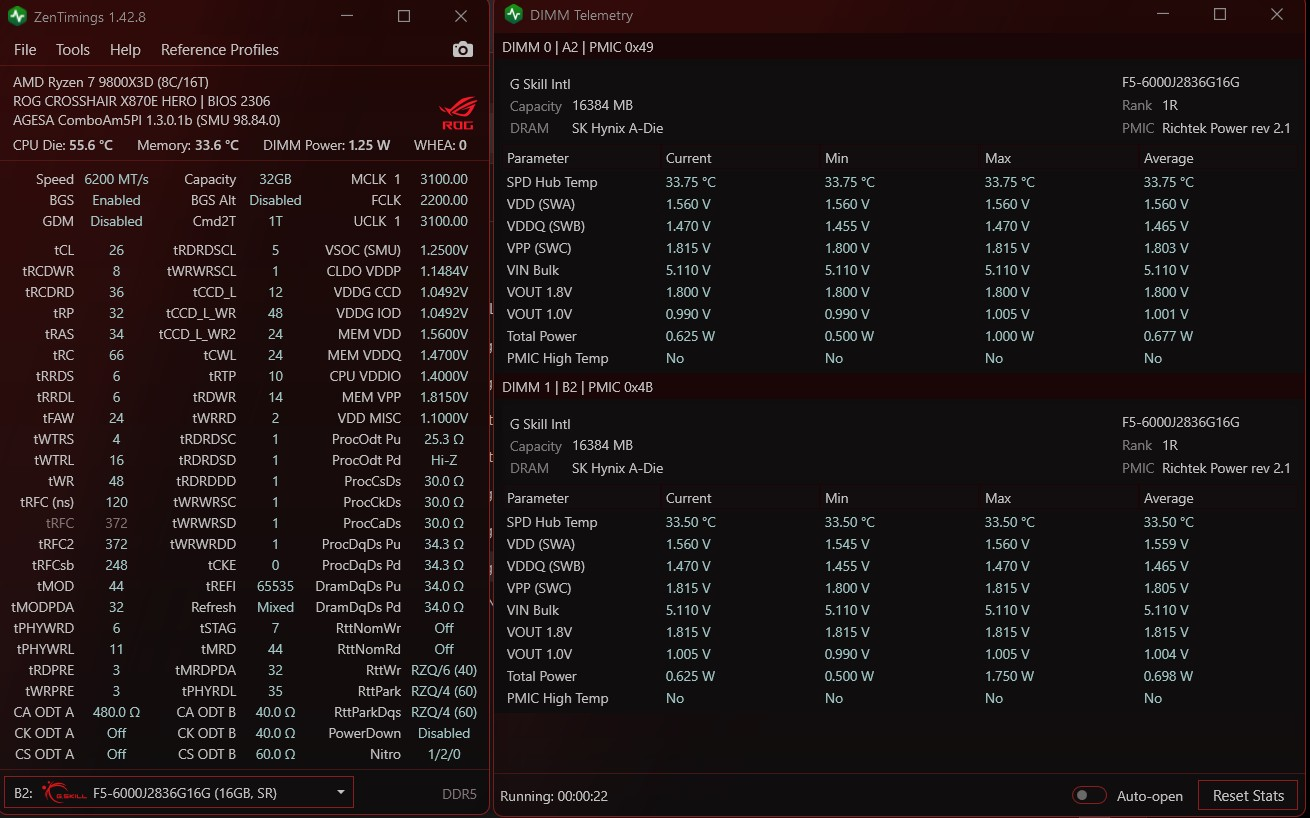Open the Tools menu
The image size is (1310, 818).
[x=73, y=50]
